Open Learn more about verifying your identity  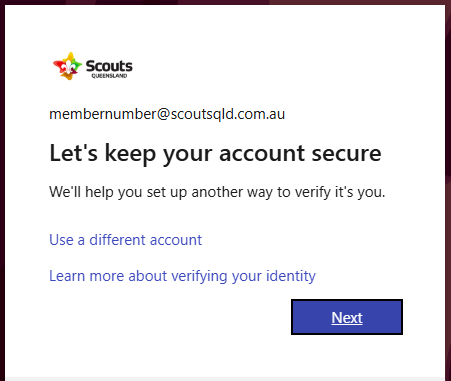pos(182,276)
